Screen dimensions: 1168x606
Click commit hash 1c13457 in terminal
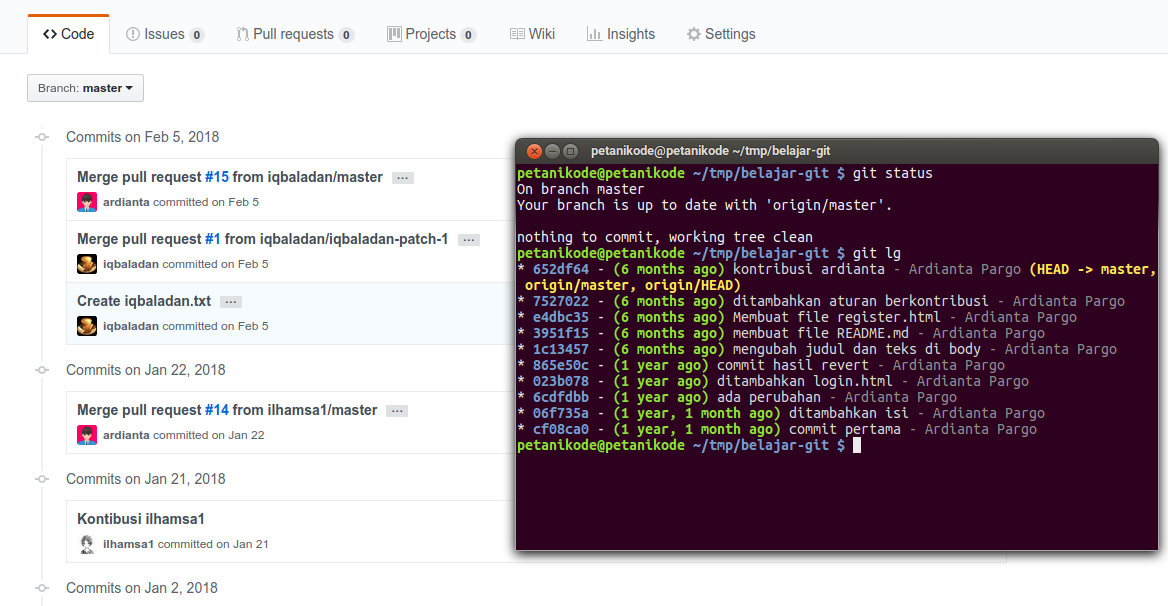(x=560, y=349)
